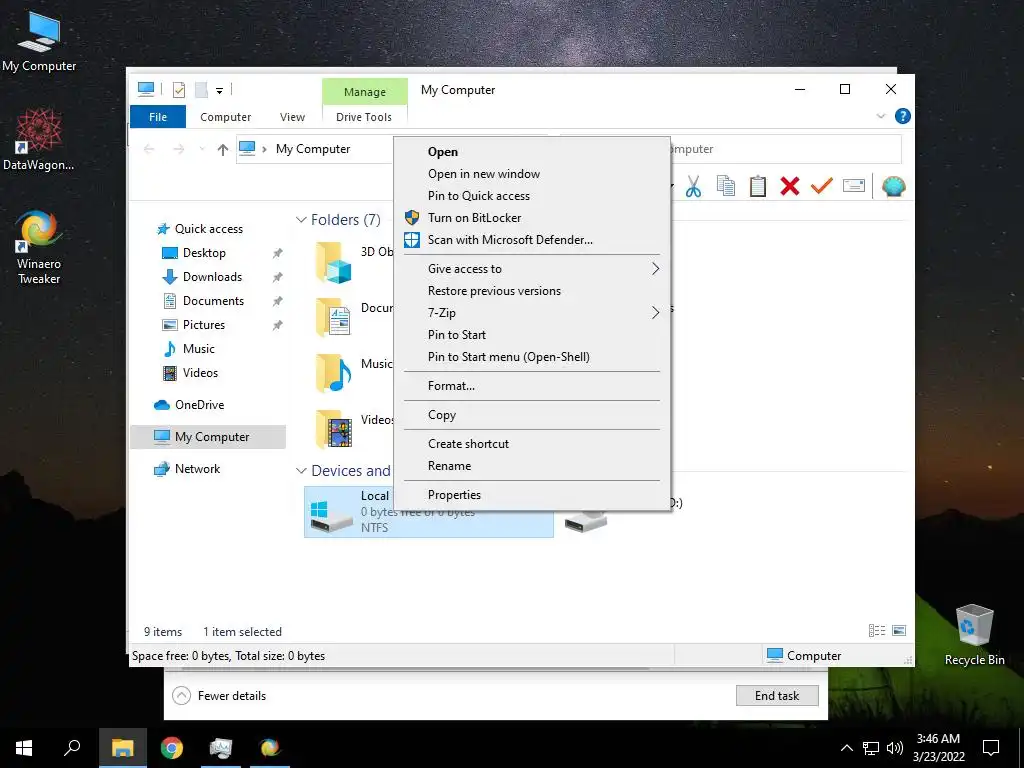Click the blue Help question mark icon
The image size is (1024, 768).
coord(903,116)
